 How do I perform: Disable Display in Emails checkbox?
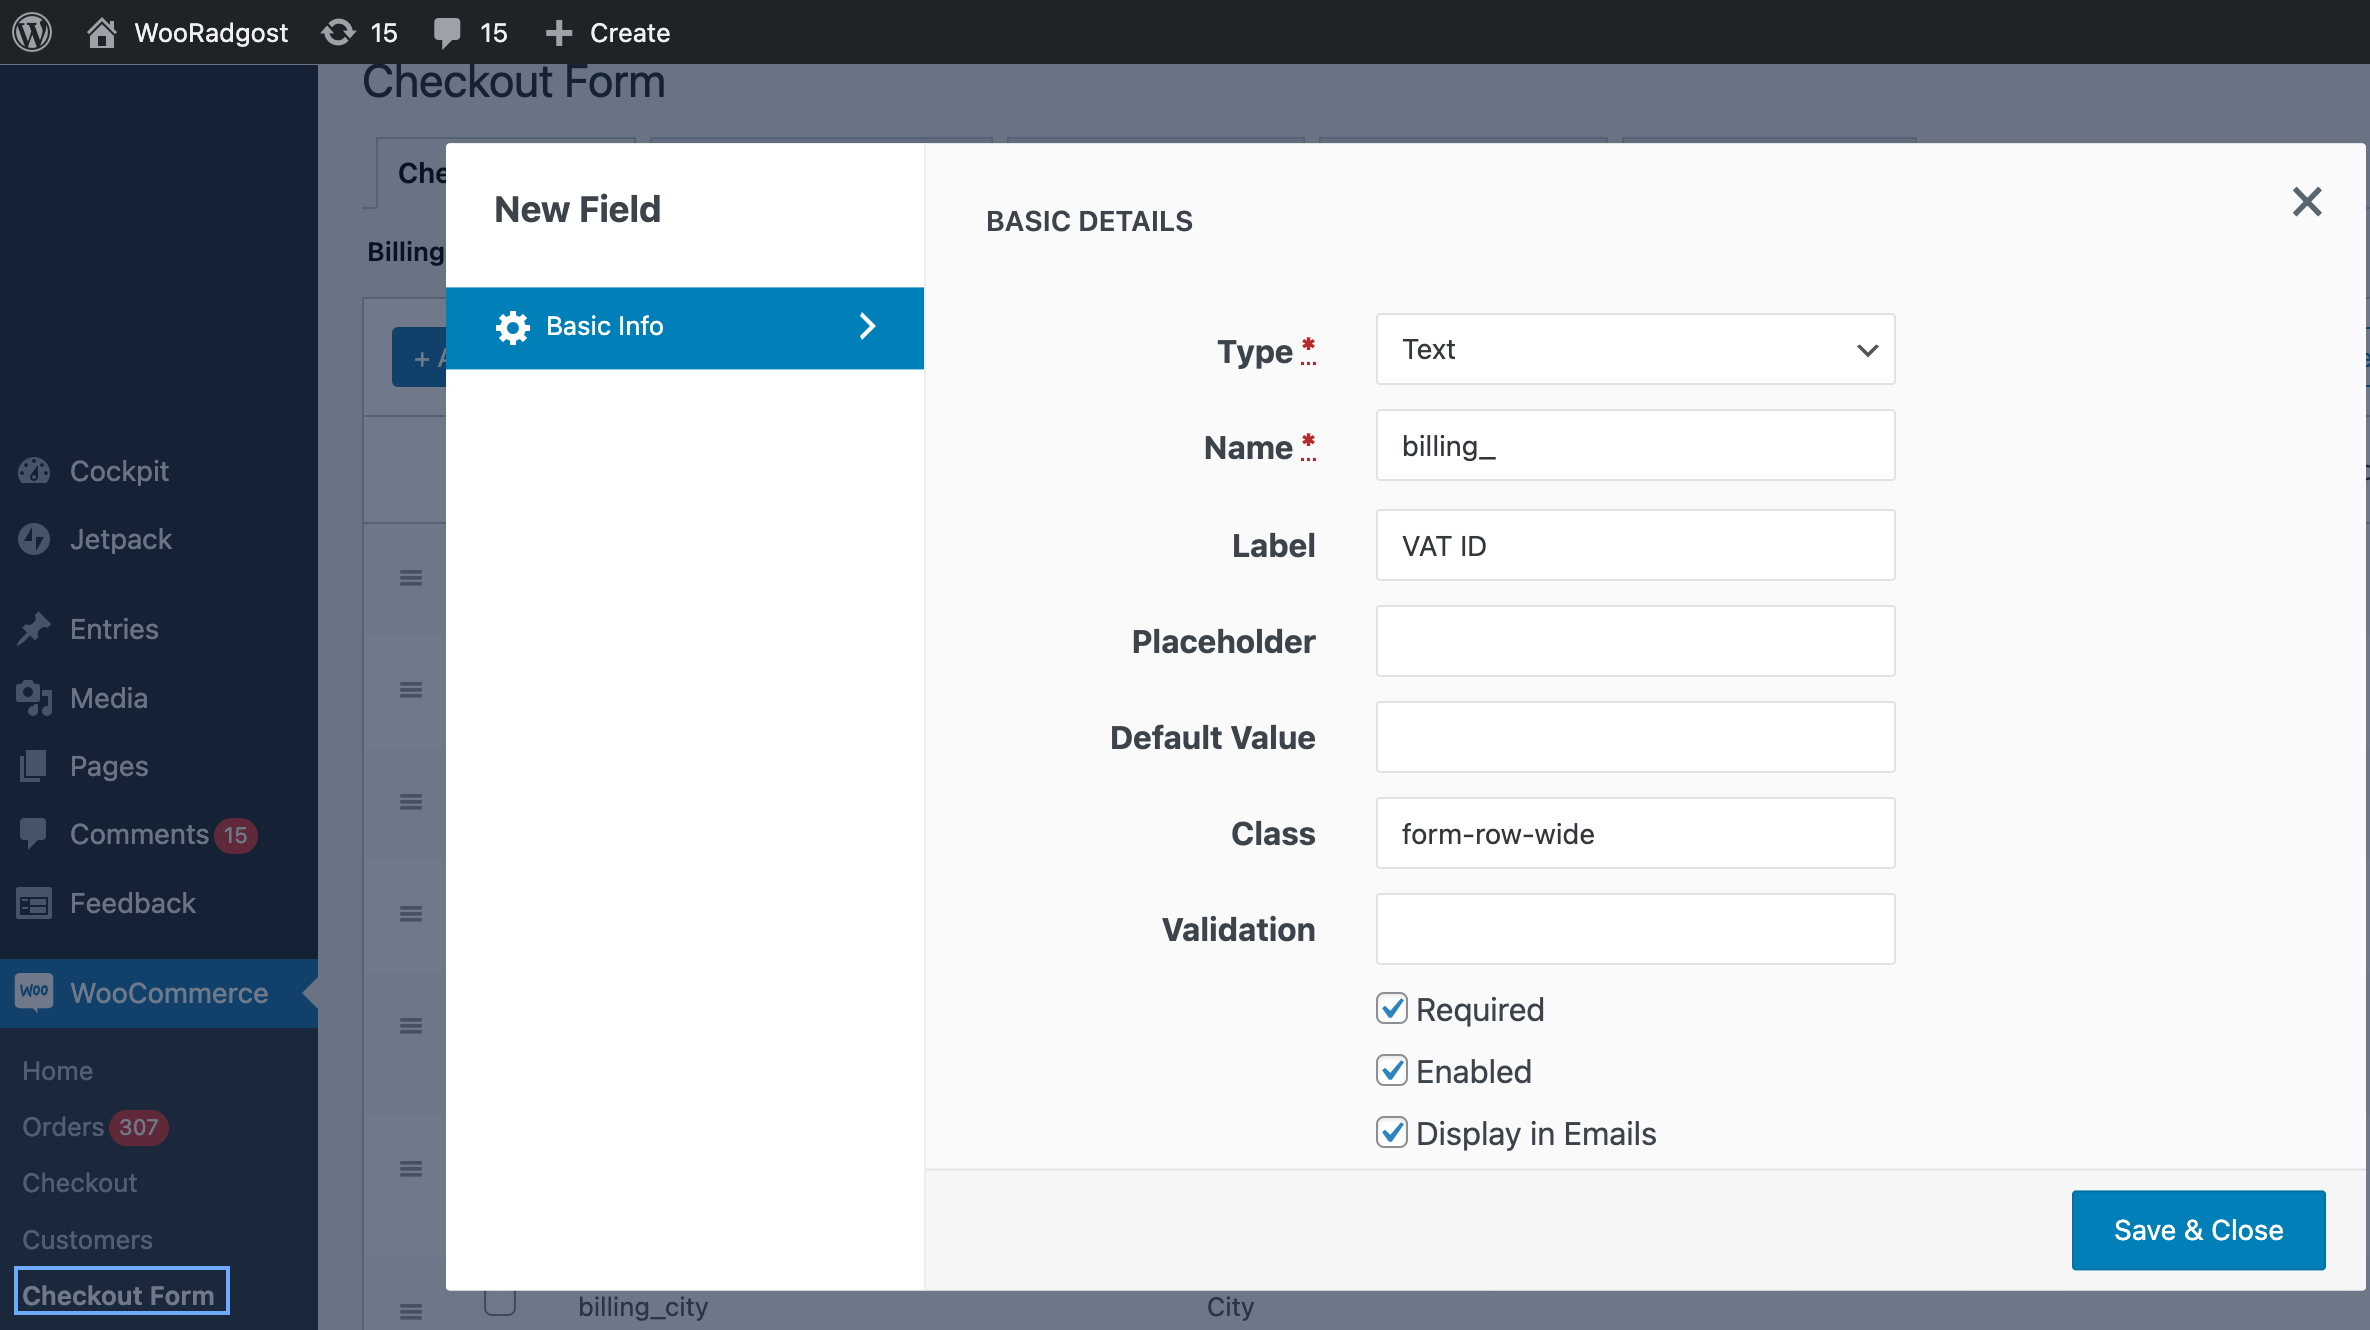pyautogui.click(x=1392, y=1133)
